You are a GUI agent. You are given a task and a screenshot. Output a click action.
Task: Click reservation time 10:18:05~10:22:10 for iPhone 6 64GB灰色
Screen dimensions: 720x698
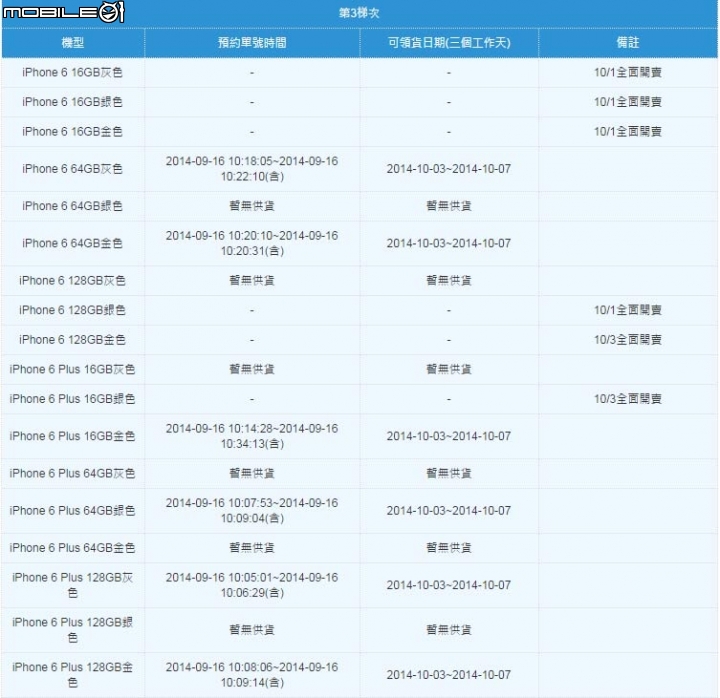pyautogui.click(x=252, y=169)
